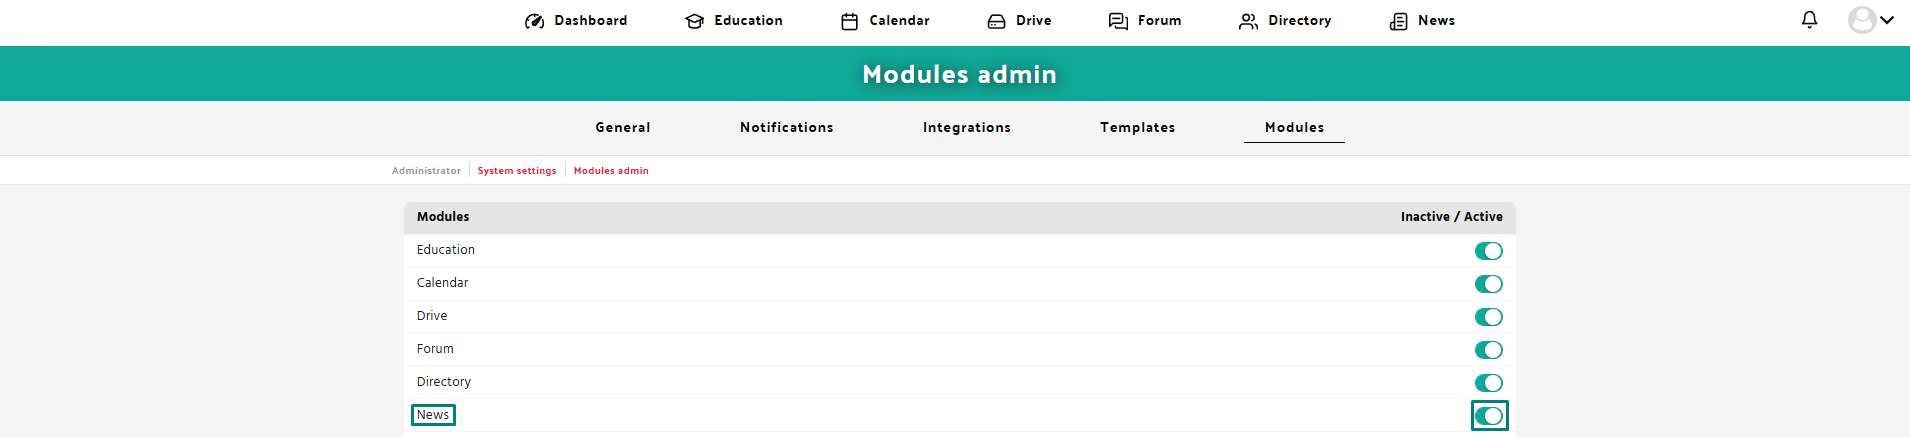Check the notifications bell icon
Viewport: 1910px width, 437px height.
[x=1810, y=20]
